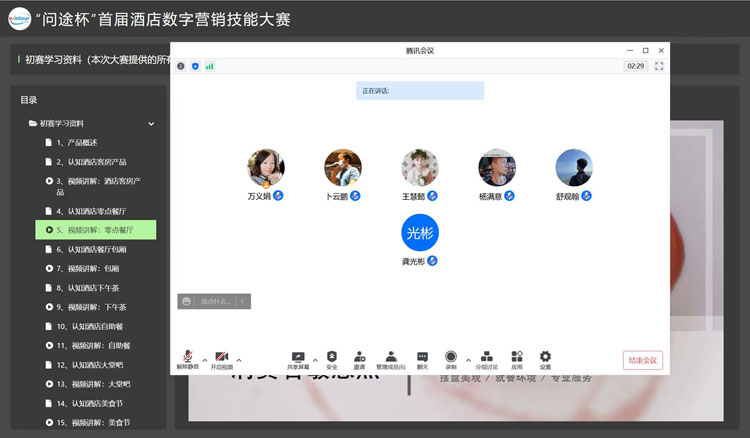This screenshot has height=438, width=750.
Task: Open the Security (安全) shield menu
Action: click(332, 360)
